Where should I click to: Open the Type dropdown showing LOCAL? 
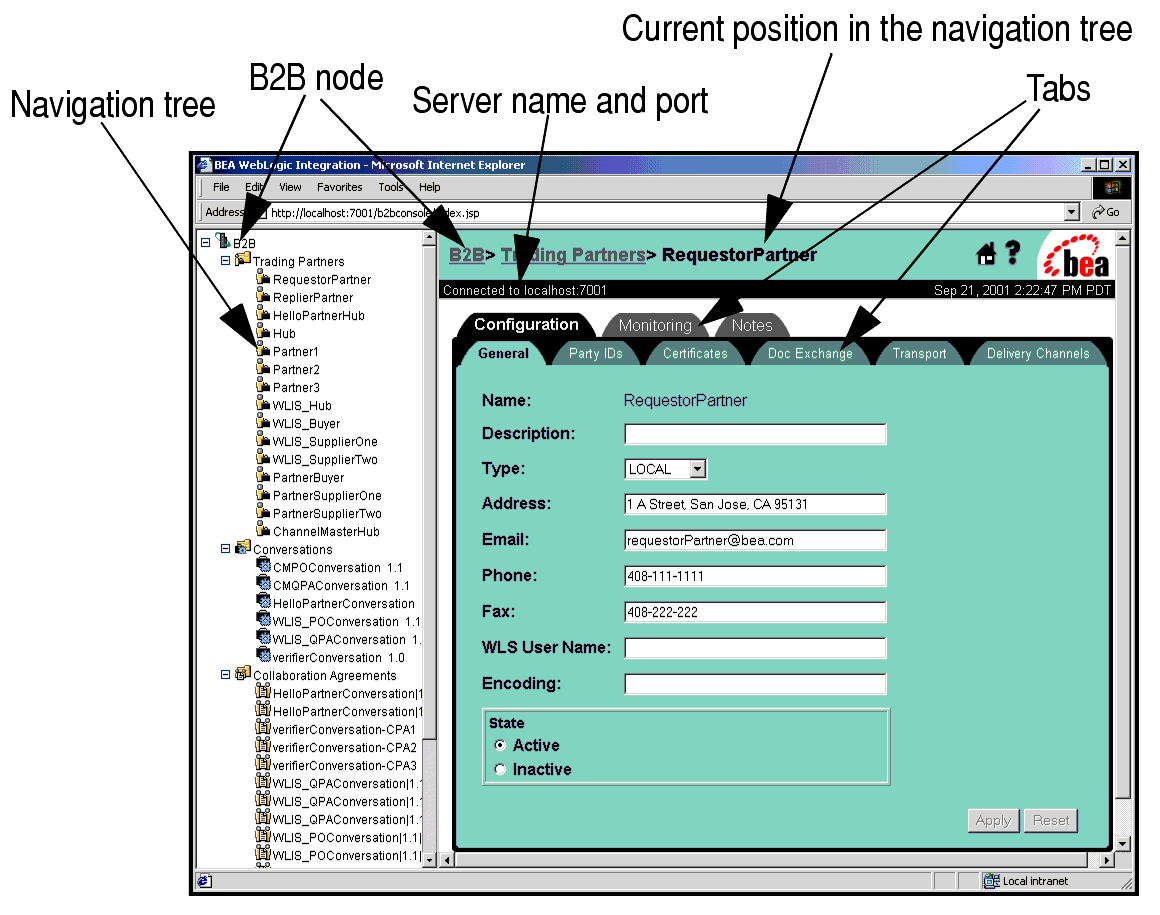698,469
